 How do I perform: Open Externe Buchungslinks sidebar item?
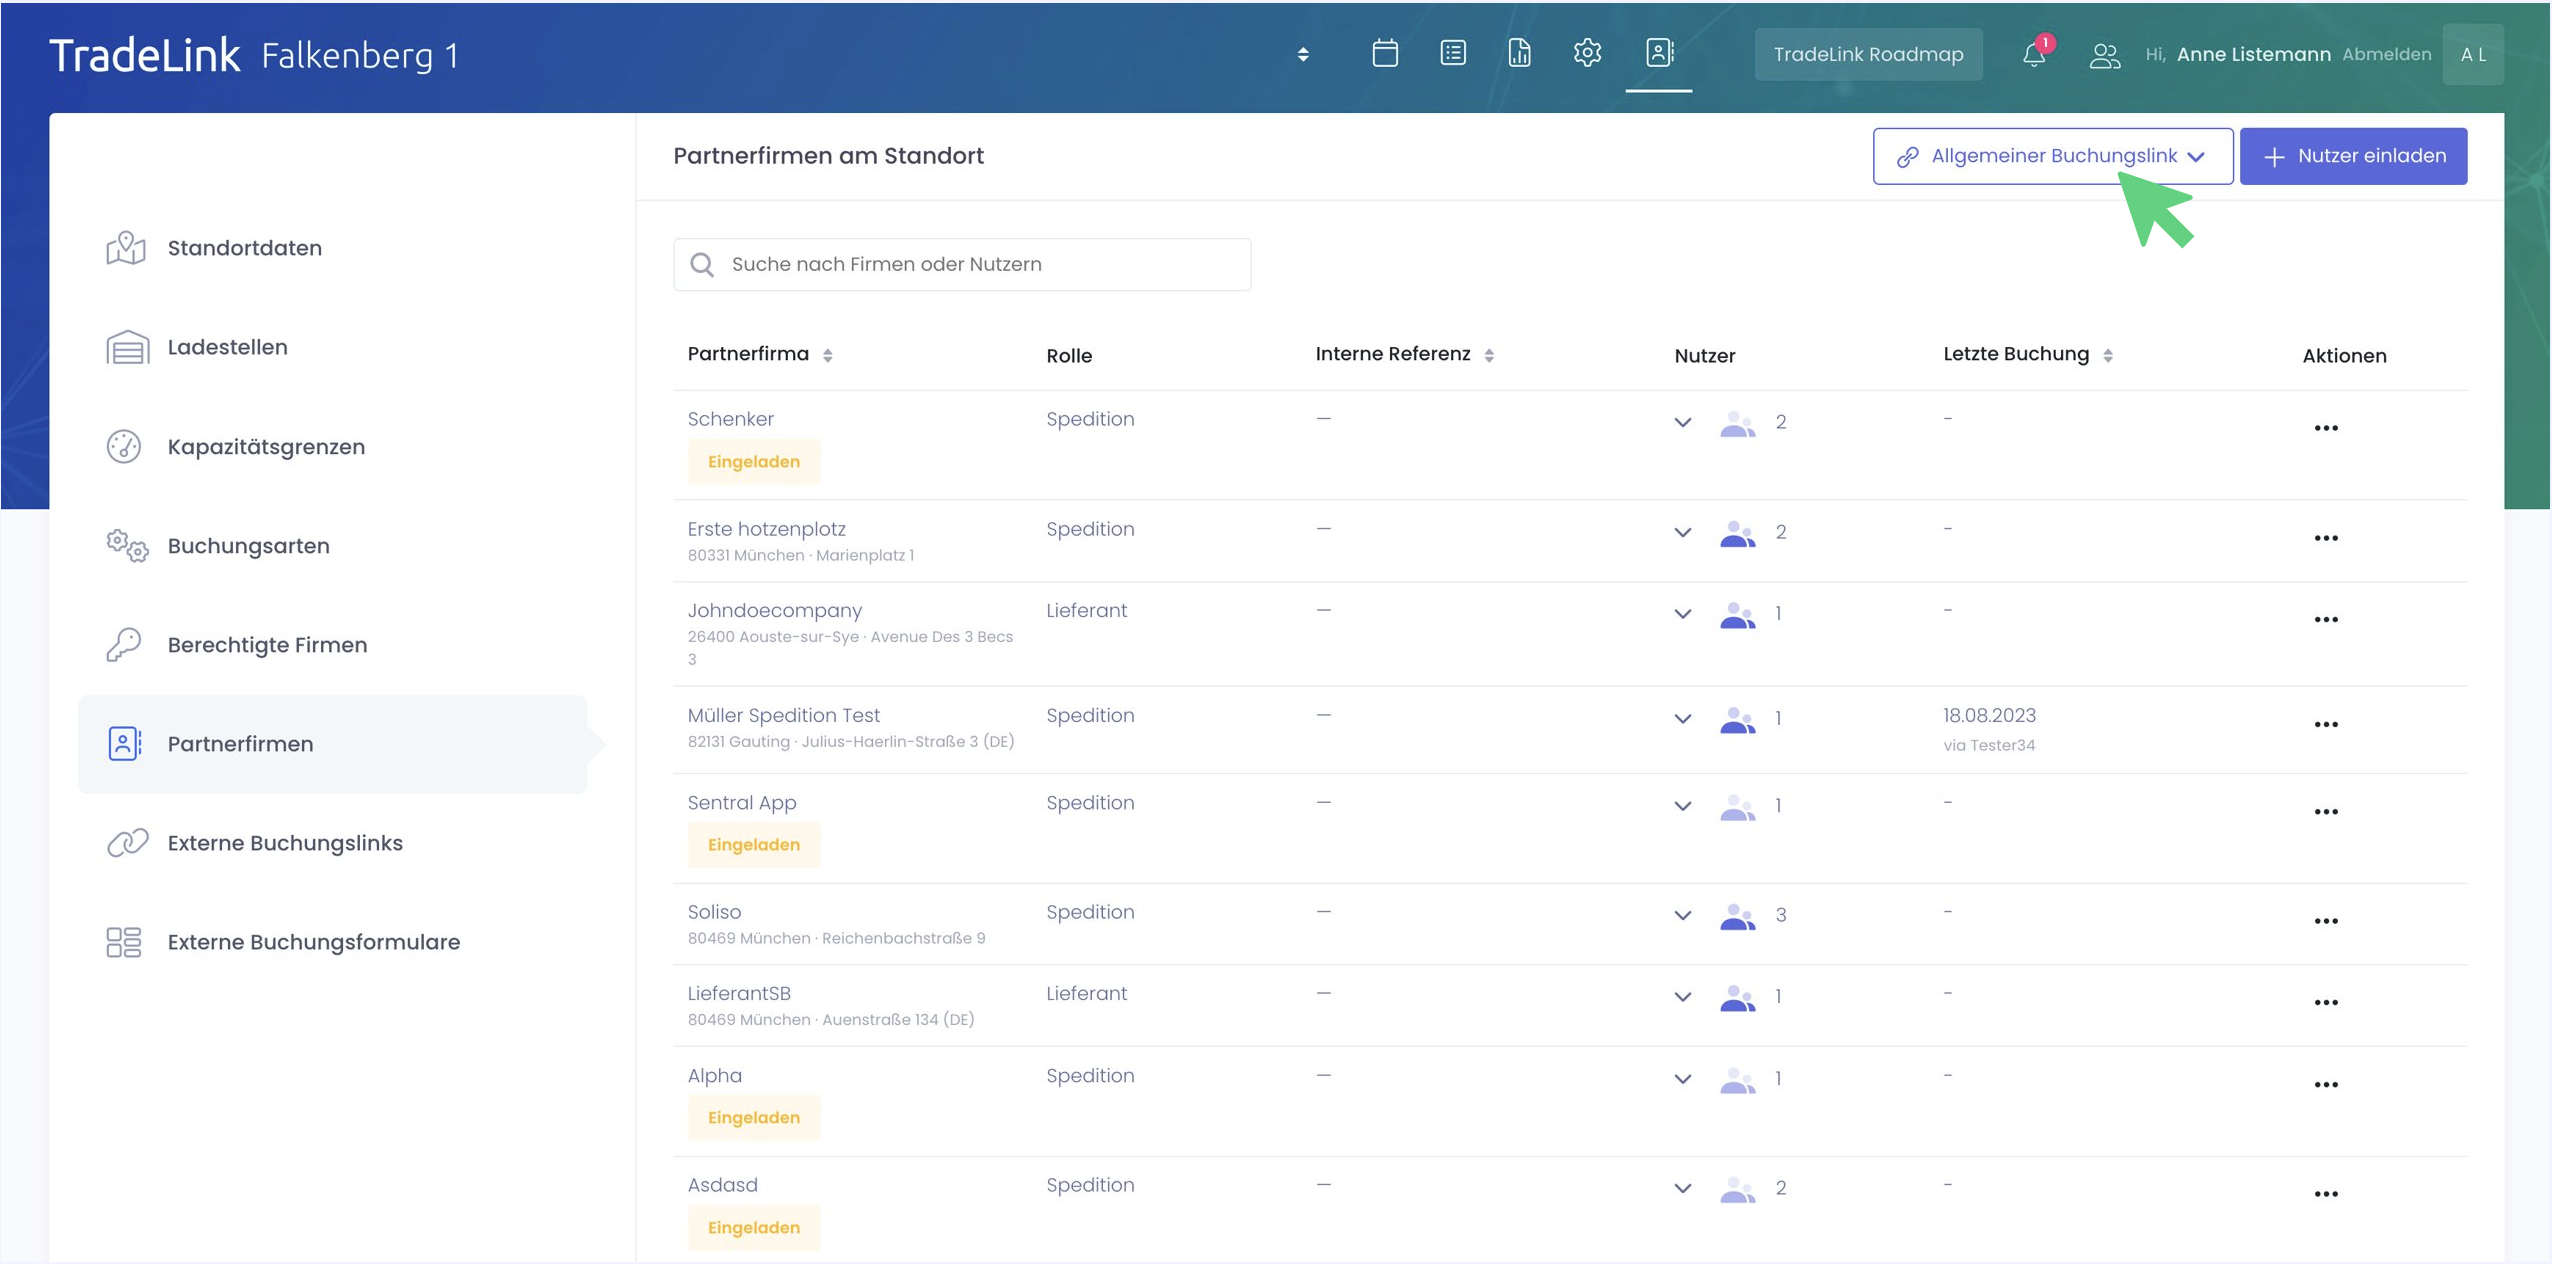285,843
